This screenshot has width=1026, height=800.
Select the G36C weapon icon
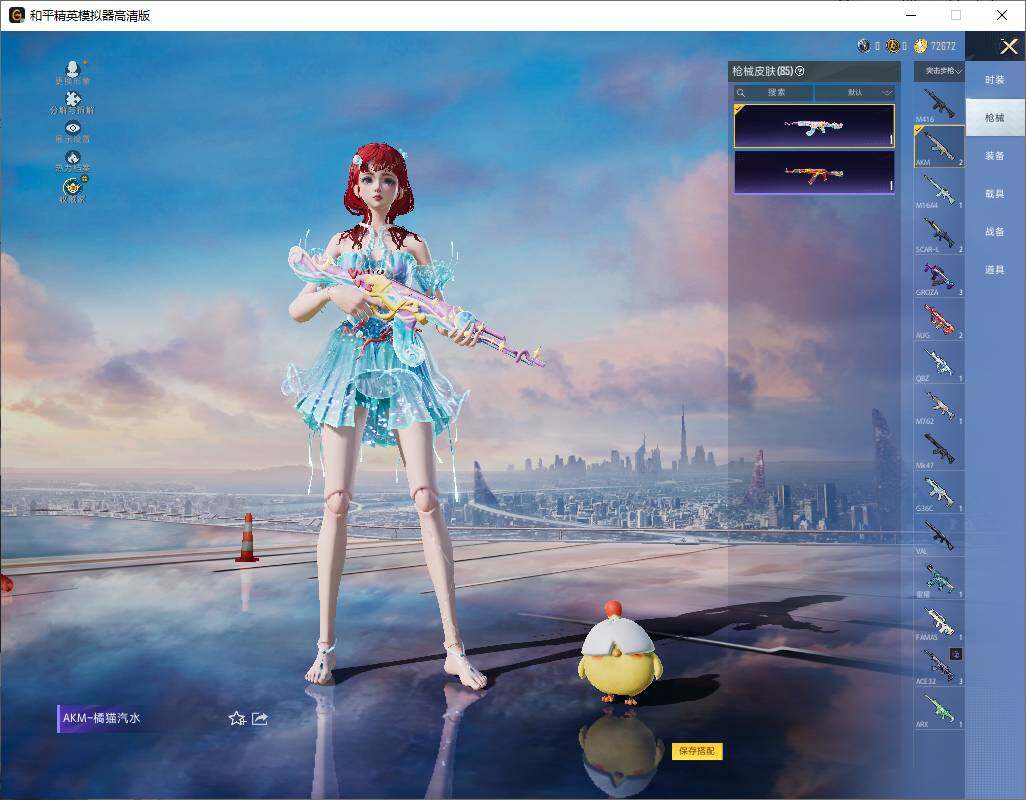click(x=939, y=492)
